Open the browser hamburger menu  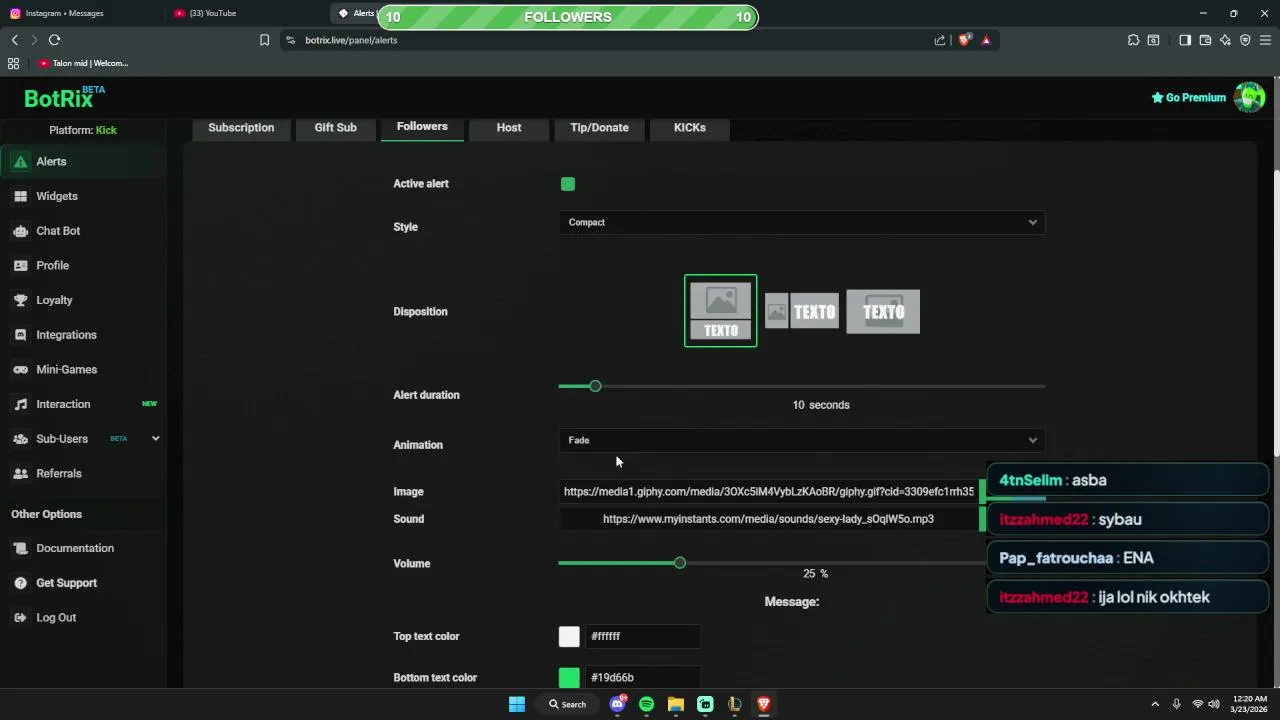tap(1265, 40)
